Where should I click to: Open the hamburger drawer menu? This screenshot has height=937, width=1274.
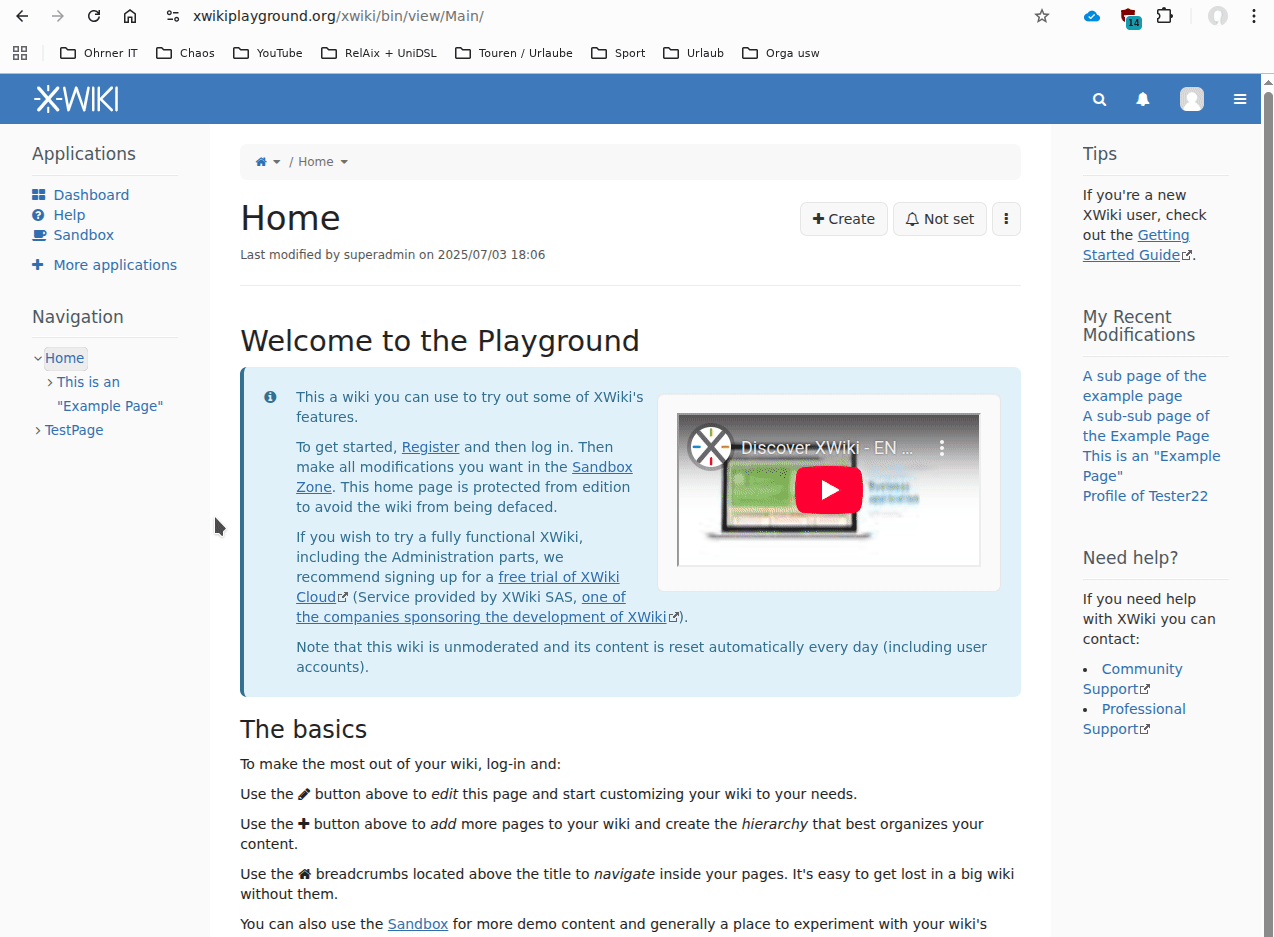pos(1240,99)
